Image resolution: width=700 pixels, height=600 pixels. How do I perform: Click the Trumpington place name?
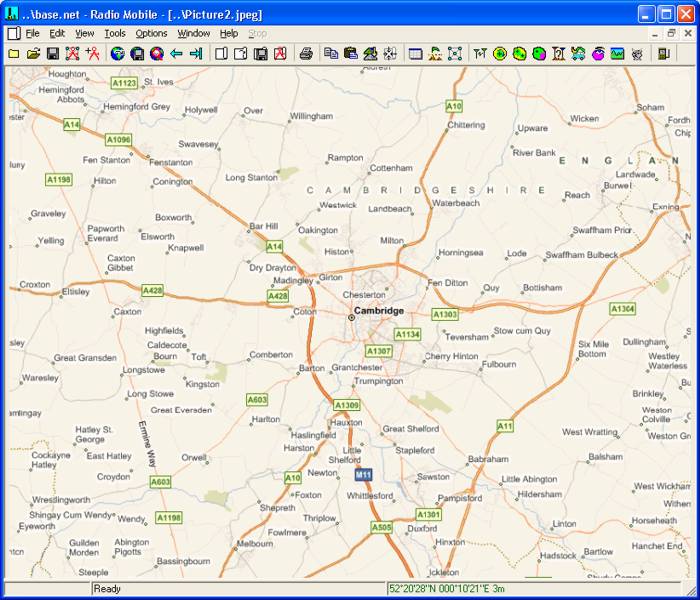pyautogui.click(x=379, y=381)
